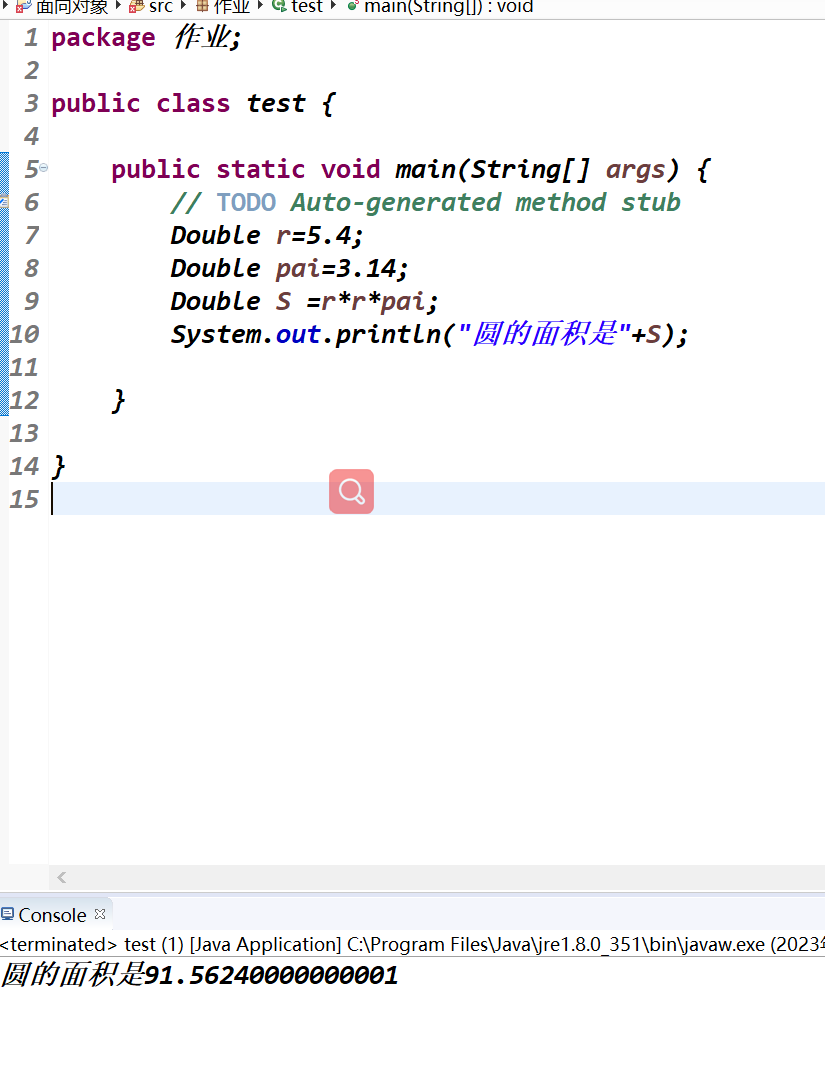Screen dimensions: 825x1089
Task: Expand the breadcrumb arrow after 'src'
Action: tap(183, 6)
